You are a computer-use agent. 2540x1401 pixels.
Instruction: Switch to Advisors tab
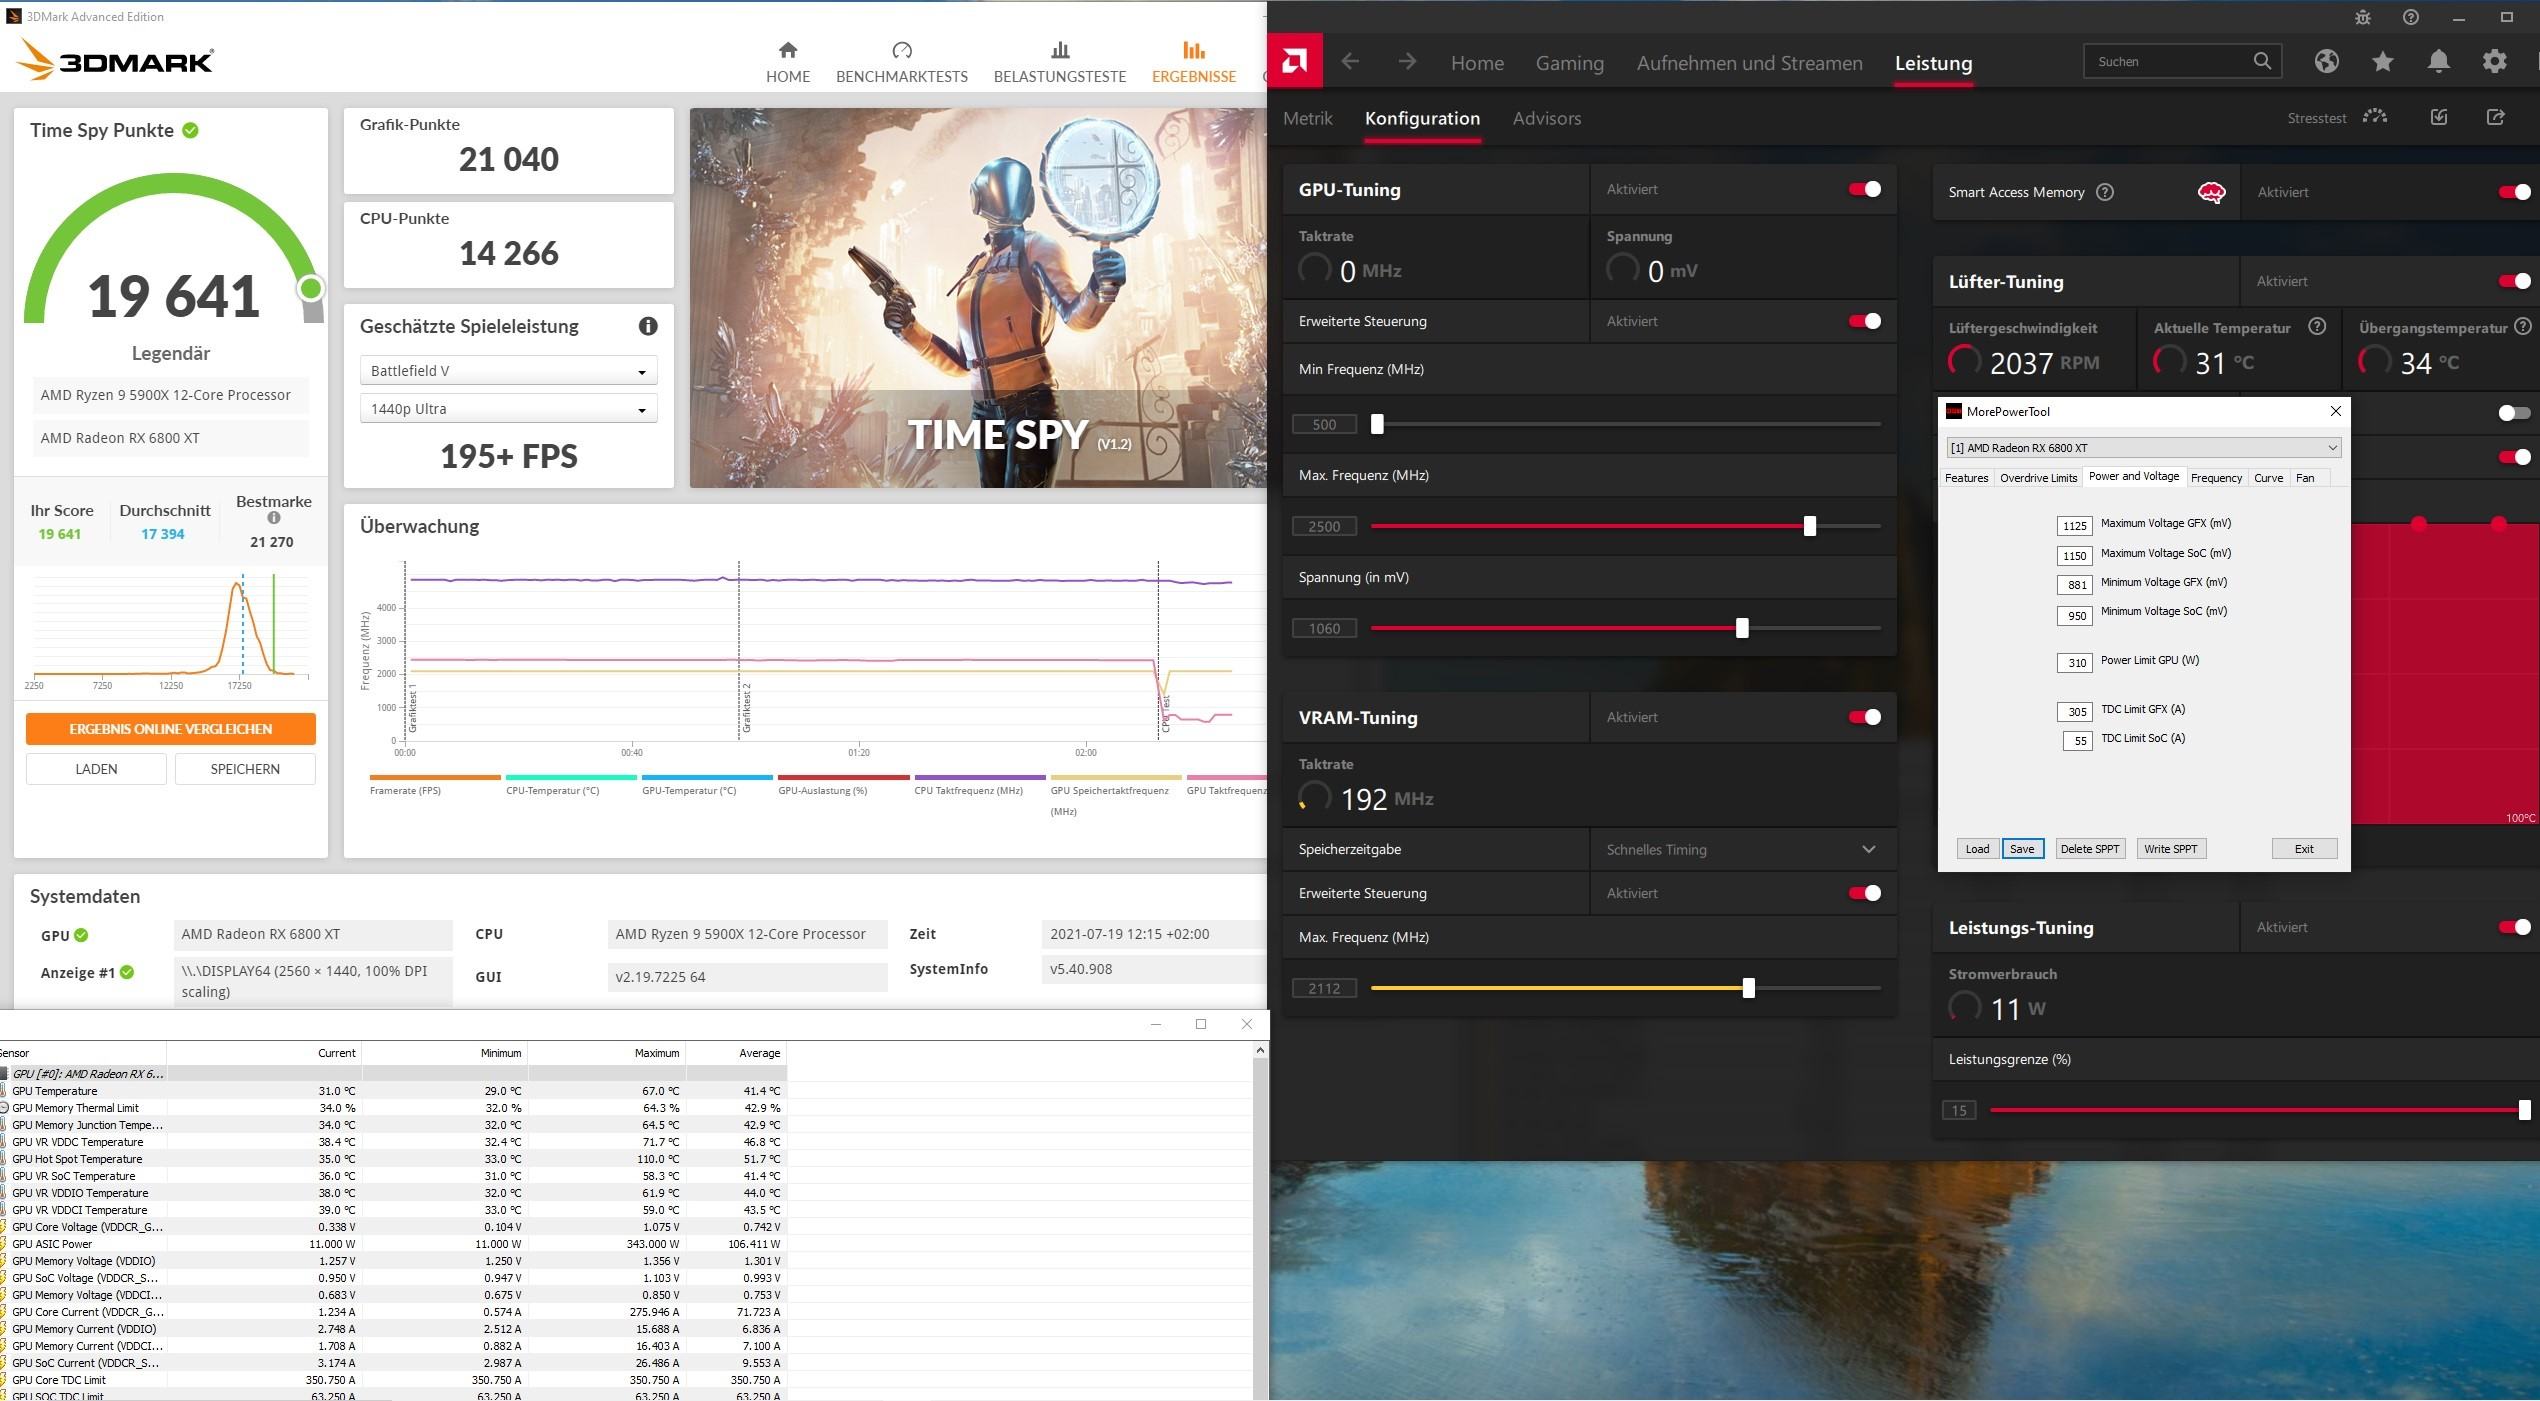tap(1546, 118)
